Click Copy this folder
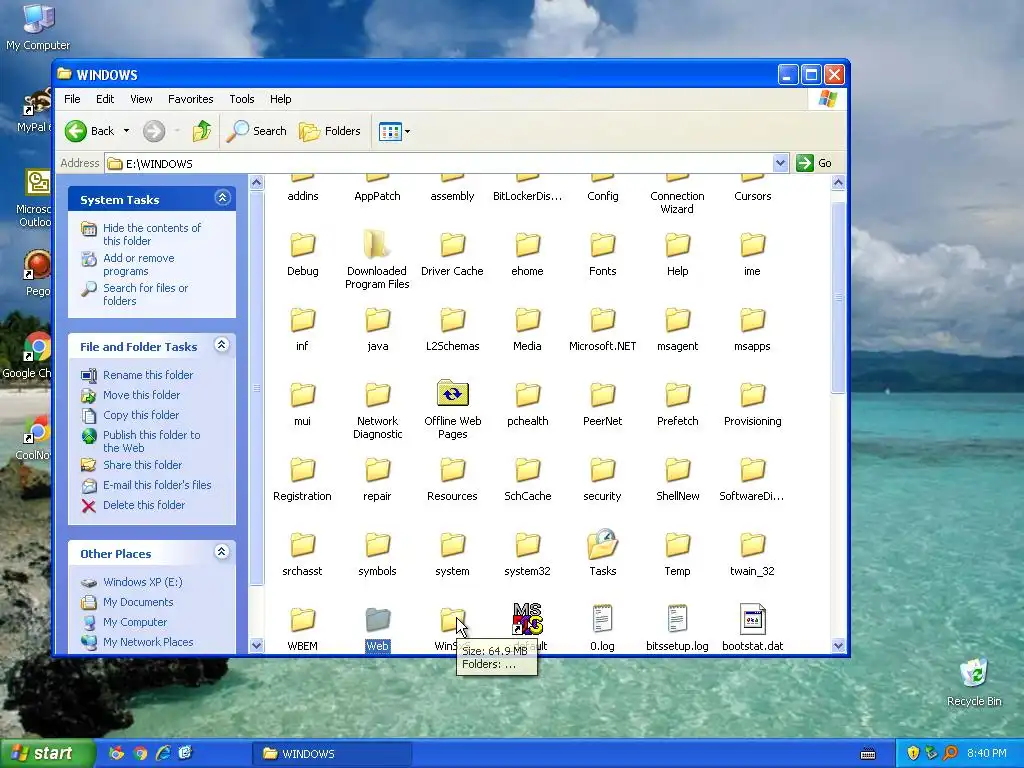 click(x=140, y=415)
